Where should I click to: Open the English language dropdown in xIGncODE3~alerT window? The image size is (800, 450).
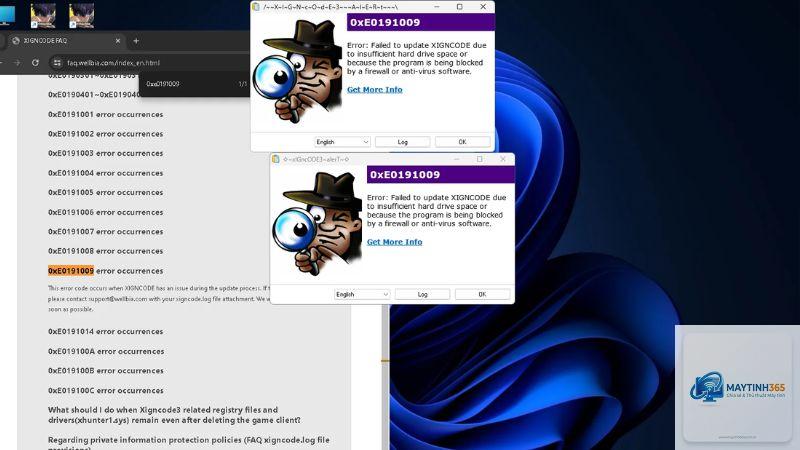(x=362, y=294)
